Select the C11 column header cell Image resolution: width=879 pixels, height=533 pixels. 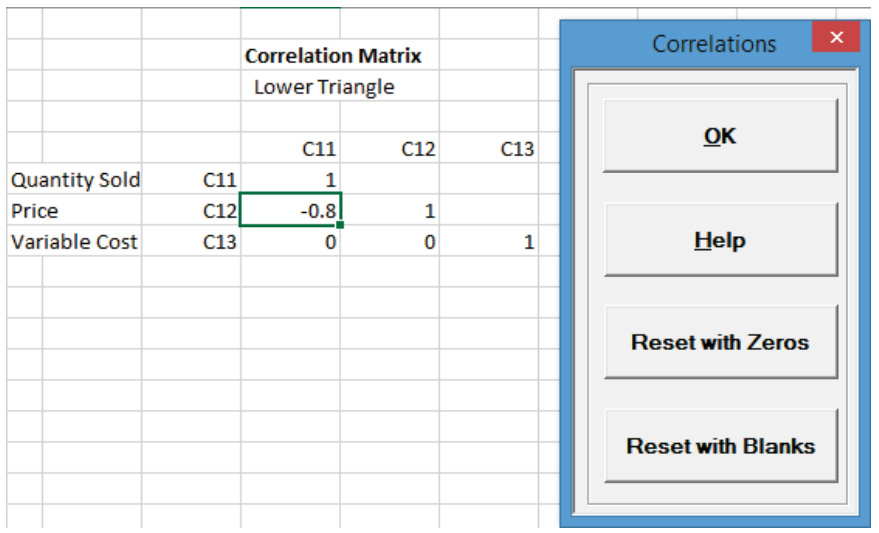(x=290, y=149)
